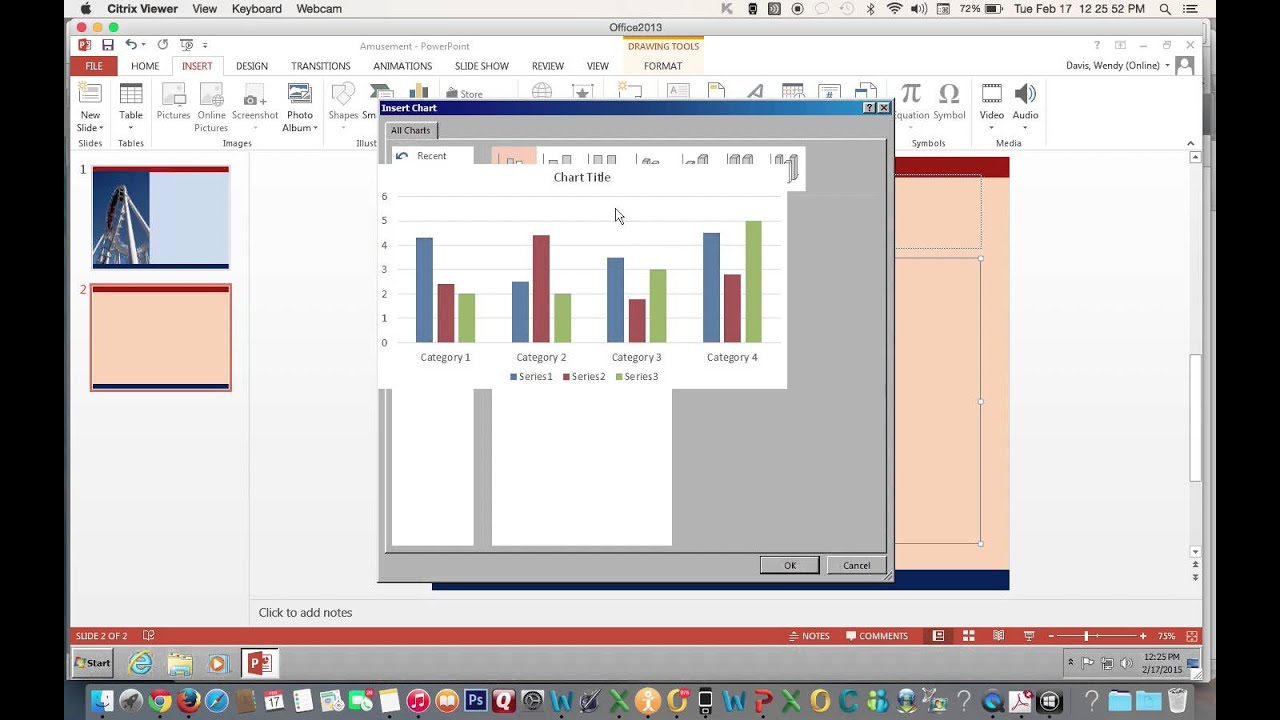Switch to the TRANSITIONS tab

(321, 66)
